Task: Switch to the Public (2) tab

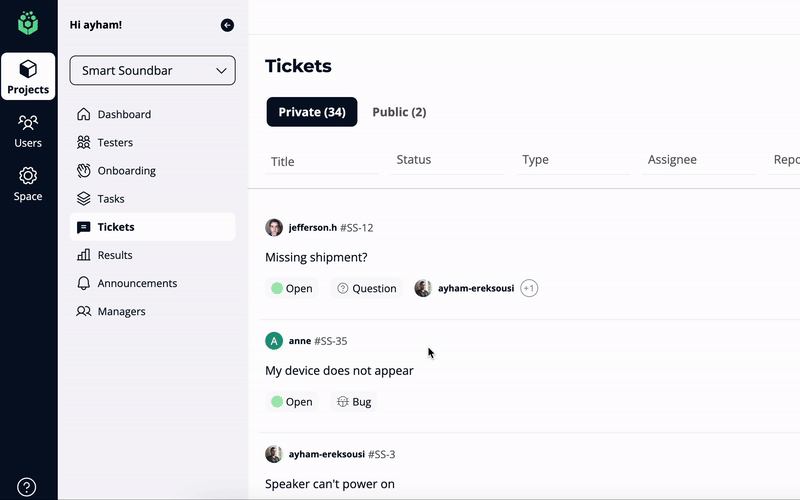Action: (x=399, y=112)
